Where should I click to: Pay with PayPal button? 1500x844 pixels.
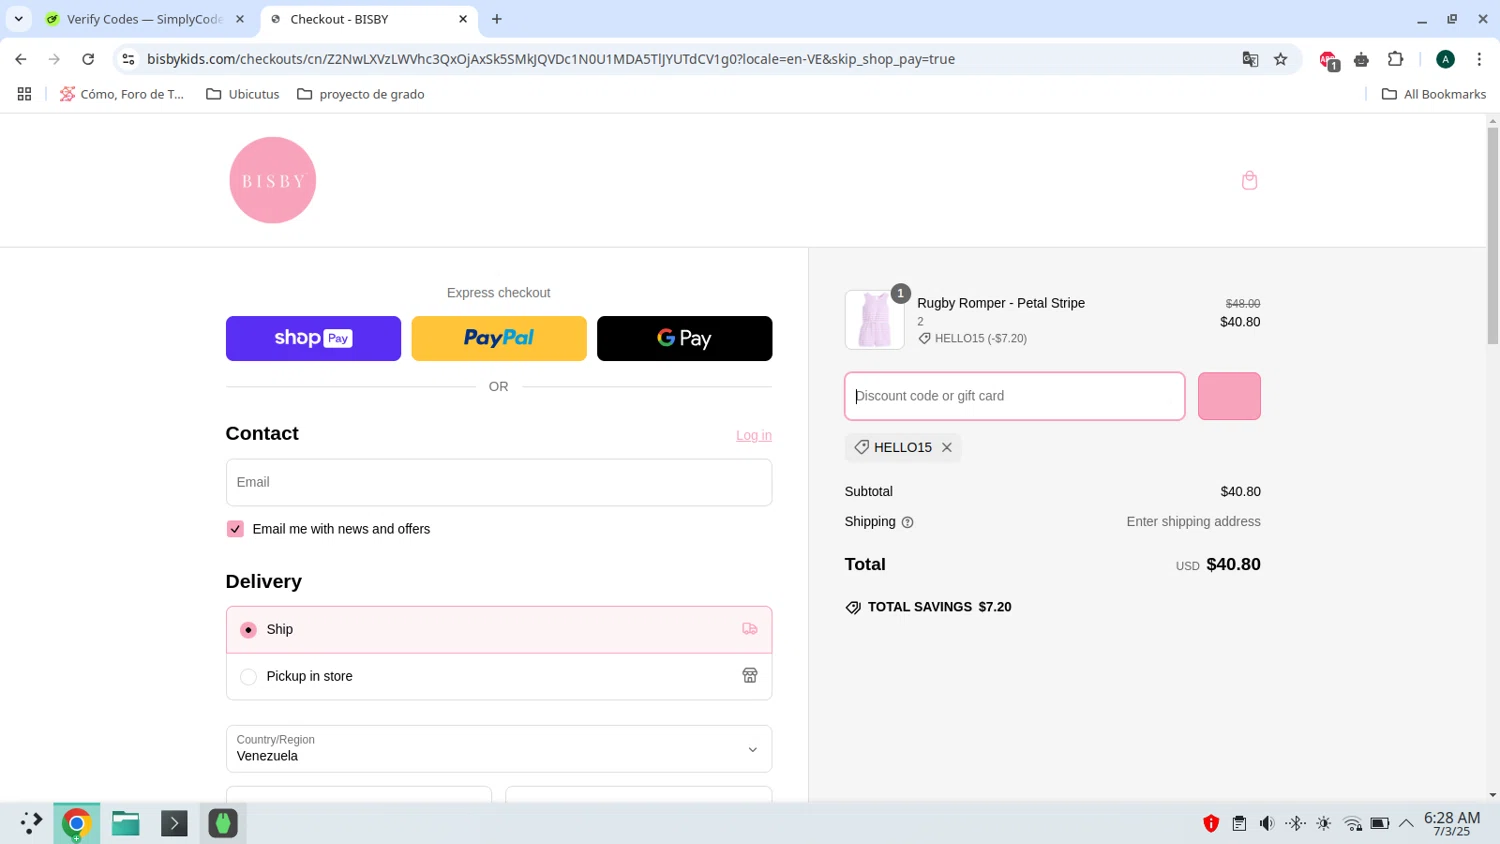[x=499, y=338]
